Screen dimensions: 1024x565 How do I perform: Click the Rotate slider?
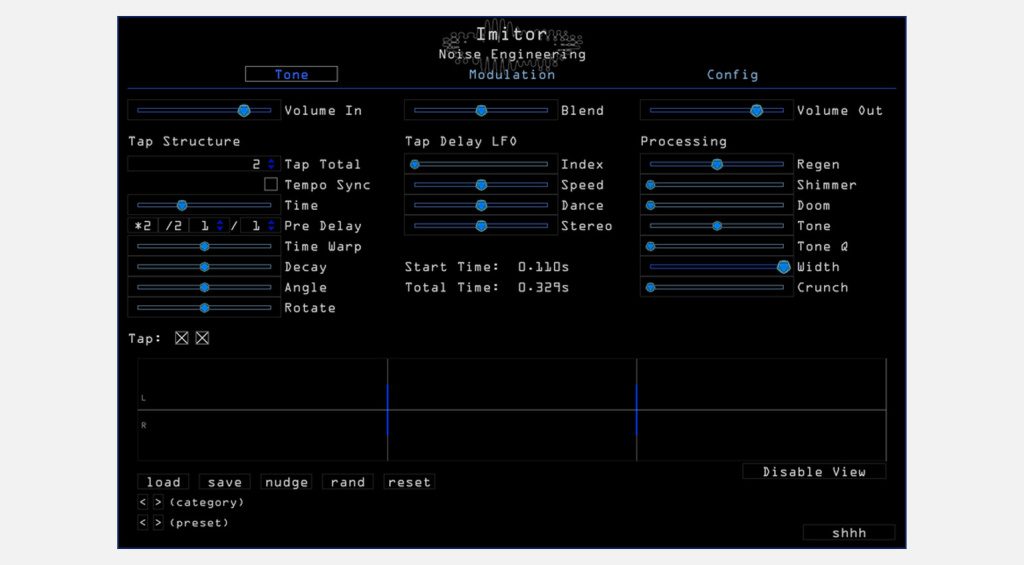204,307
